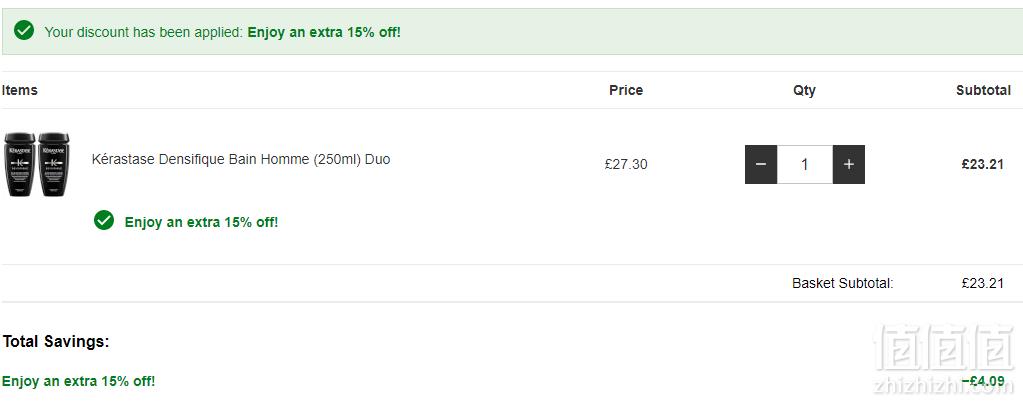Click the savings 'Enjoy an extra 15% off!' line

pyautogui.click(x=78, y=381)
